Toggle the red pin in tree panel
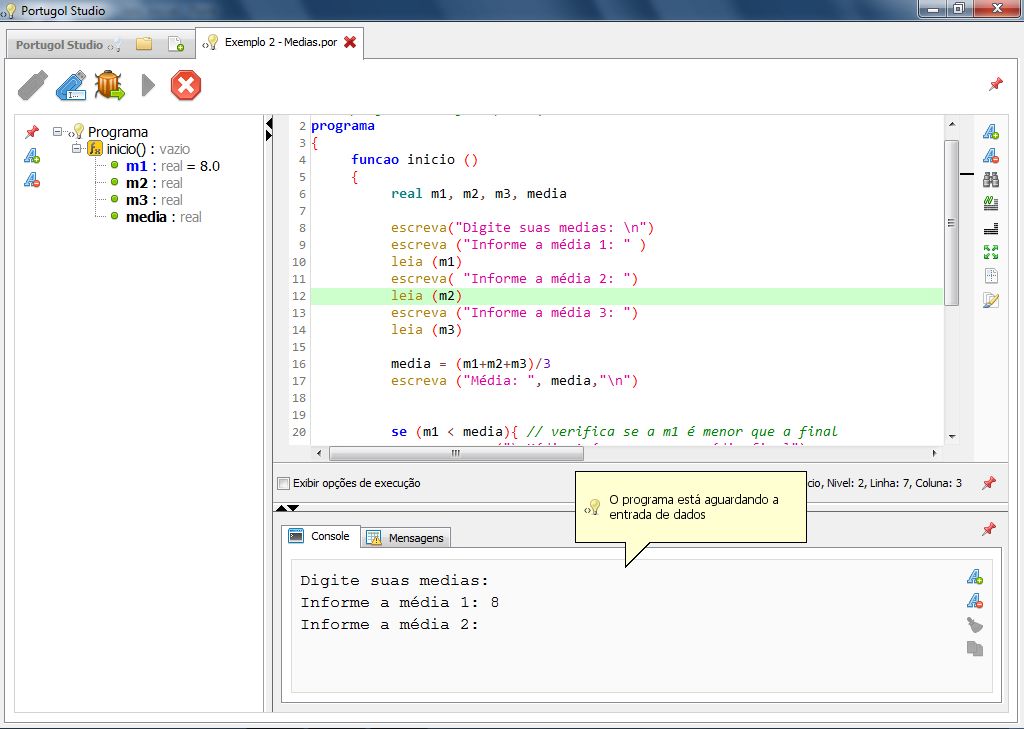Viewport: 1024px width, 729px height. [x=32, y=132]
